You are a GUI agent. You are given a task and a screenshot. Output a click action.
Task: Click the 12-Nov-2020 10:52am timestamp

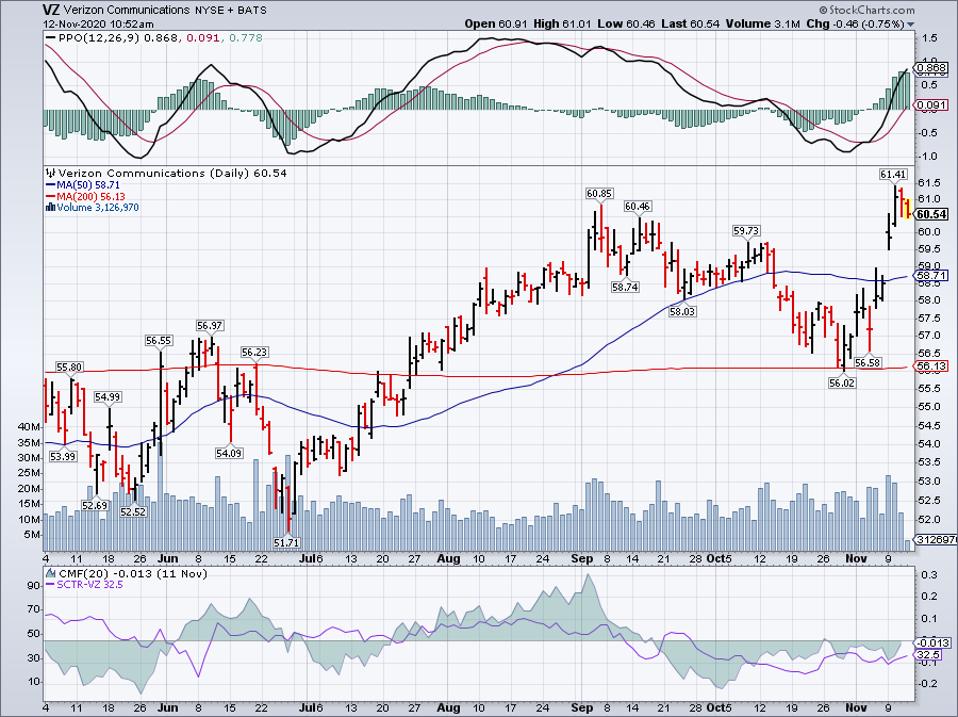pos(98,24)
